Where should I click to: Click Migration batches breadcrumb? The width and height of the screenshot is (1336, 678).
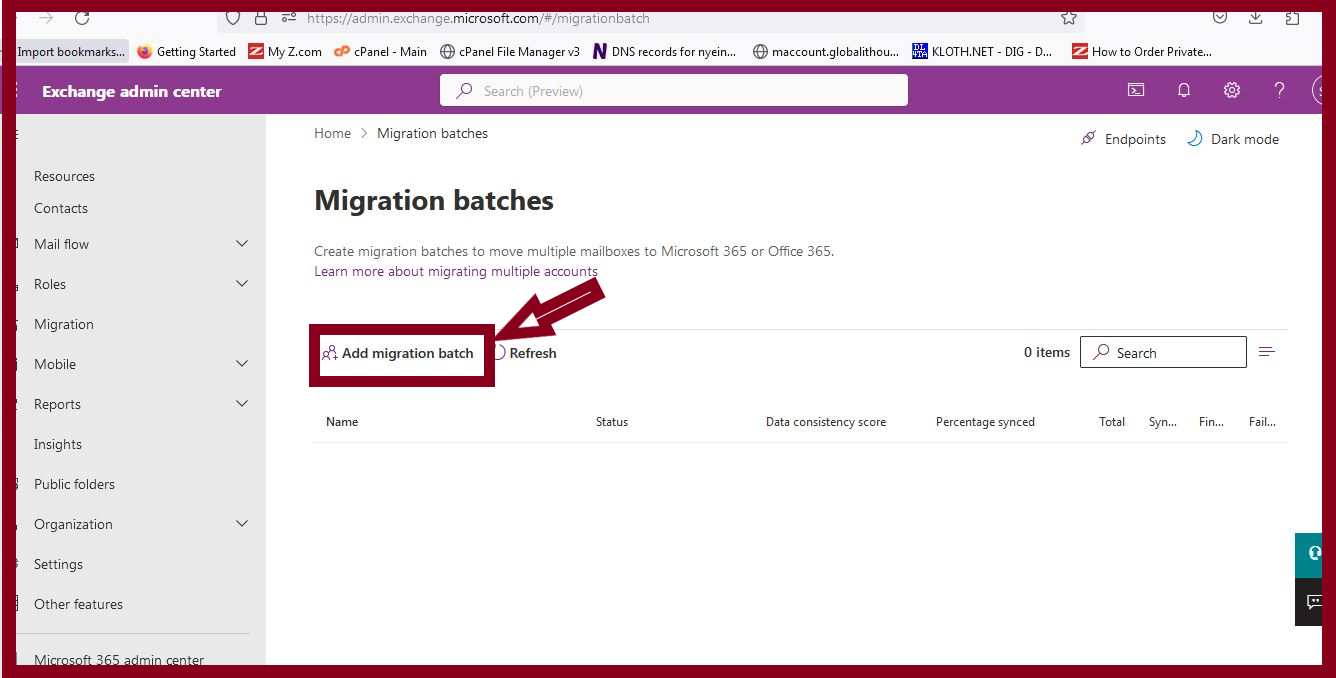(x=432, y=133)
